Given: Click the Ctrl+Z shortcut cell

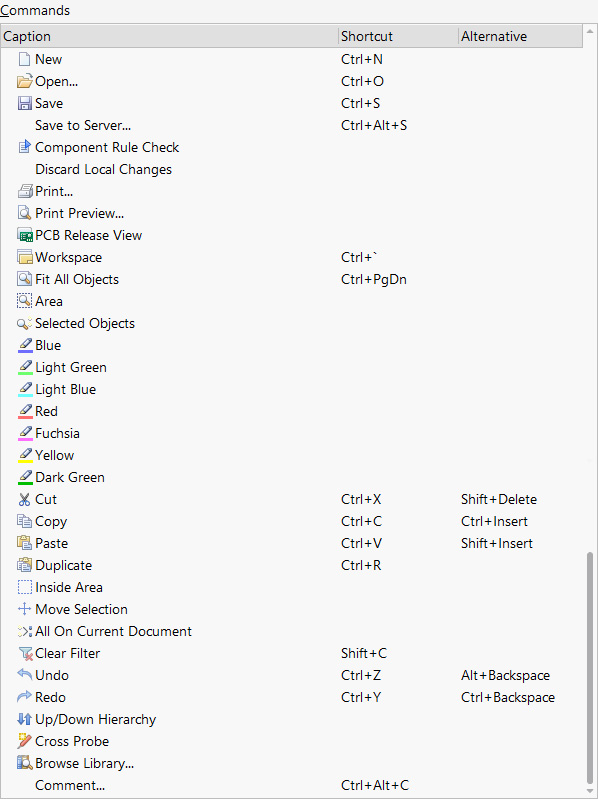Looking at the screenshot, I should click(x=361, y=675).
